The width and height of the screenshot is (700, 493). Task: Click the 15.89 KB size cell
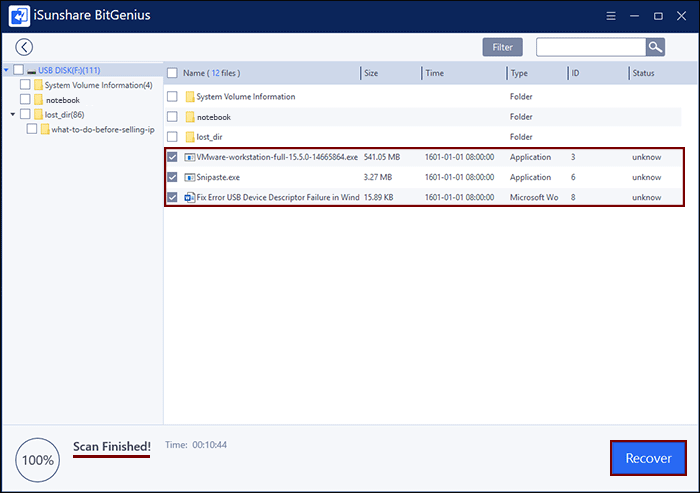[379, 197]
